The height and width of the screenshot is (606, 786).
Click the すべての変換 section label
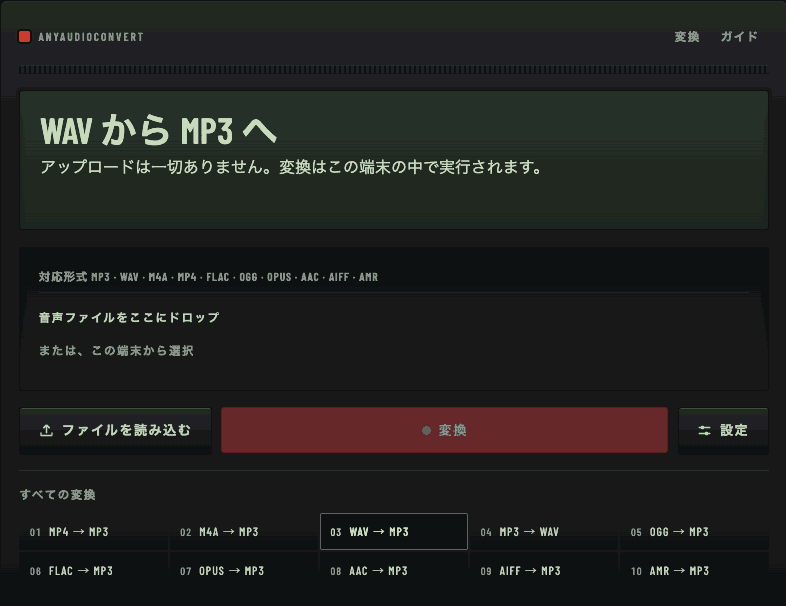pyautogui.click(x=58, y=495)
